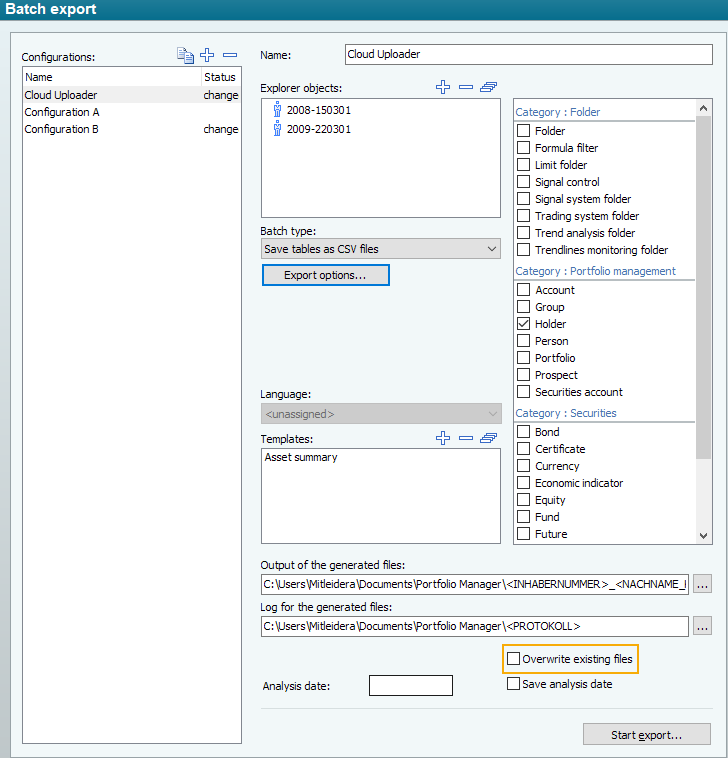This screenshot has width=728, height=758.
Task: Tick the Save analysis date checkbox
Action: pos(514,684)
